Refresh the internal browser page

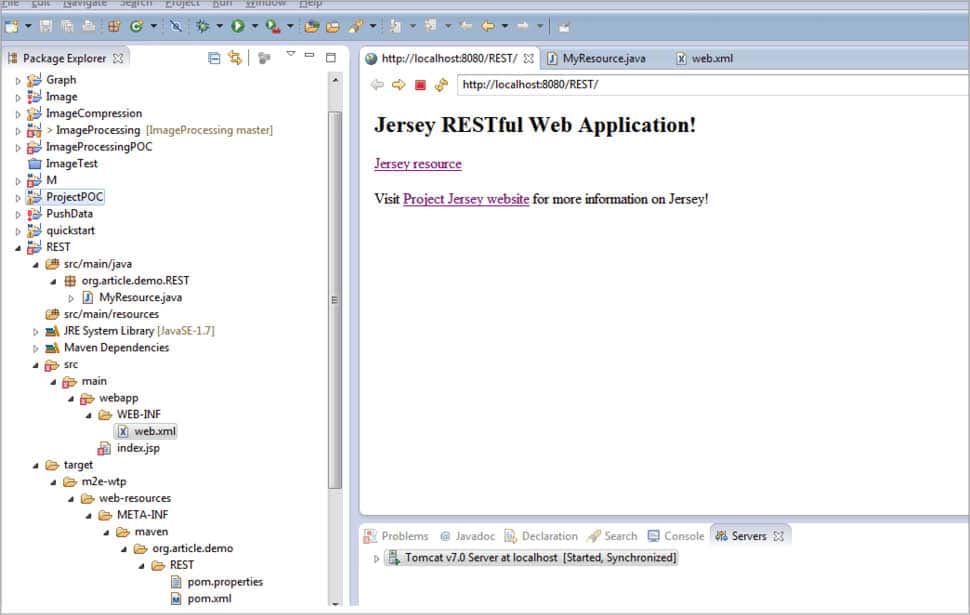point(441,85)
